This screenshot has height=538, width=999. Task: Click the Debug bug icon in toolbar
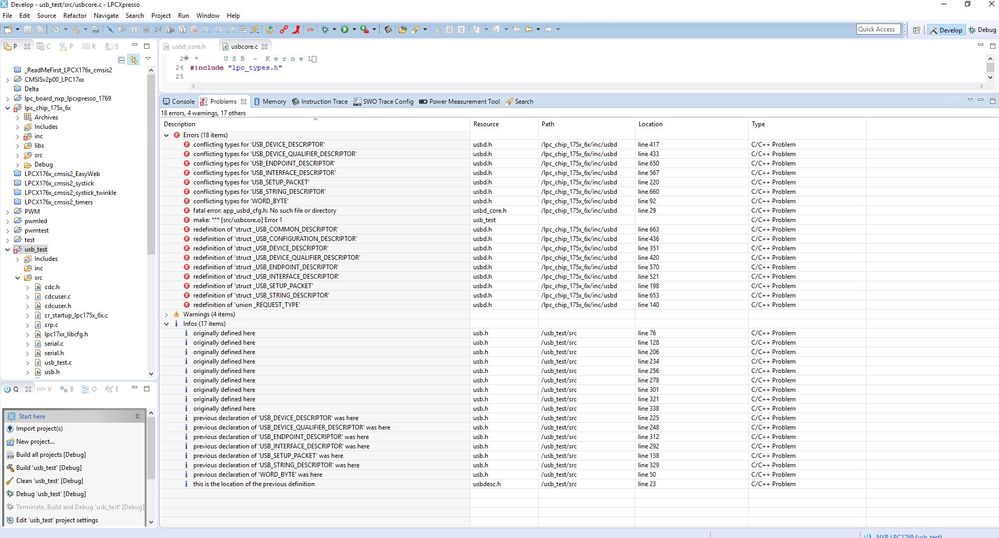[x=325, y=29]
